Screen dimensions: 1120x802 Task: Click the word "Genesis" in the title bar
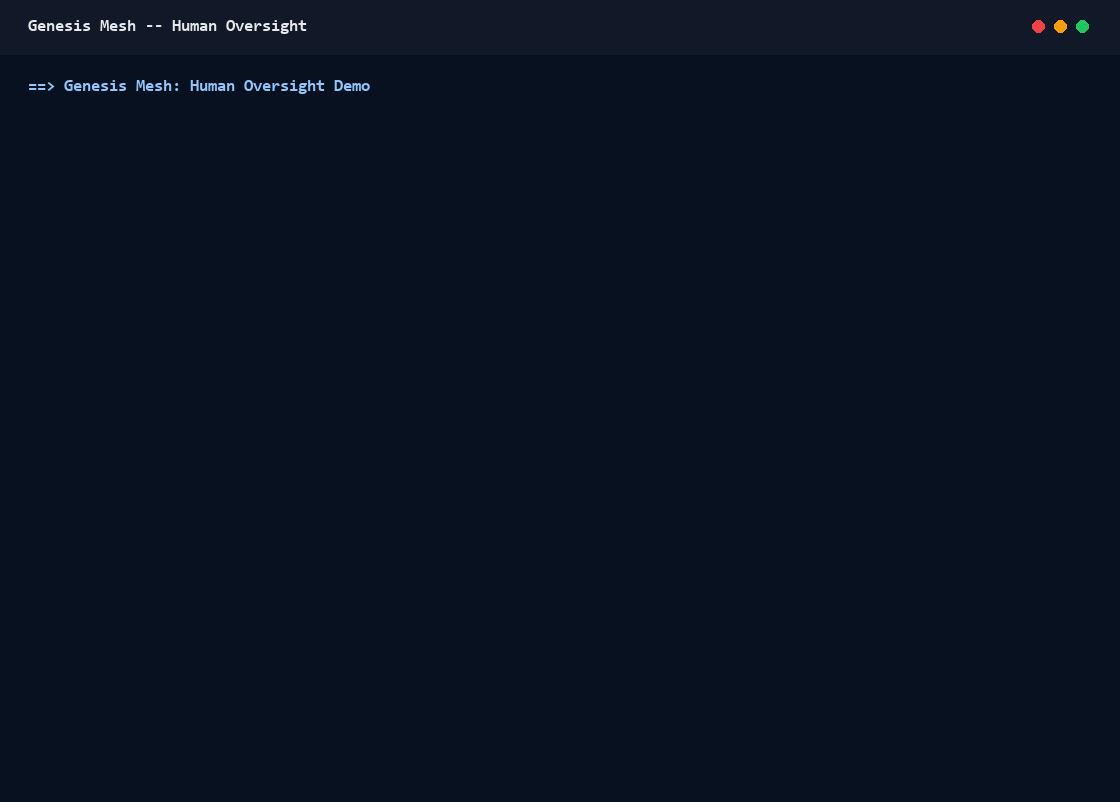point(59,26)
